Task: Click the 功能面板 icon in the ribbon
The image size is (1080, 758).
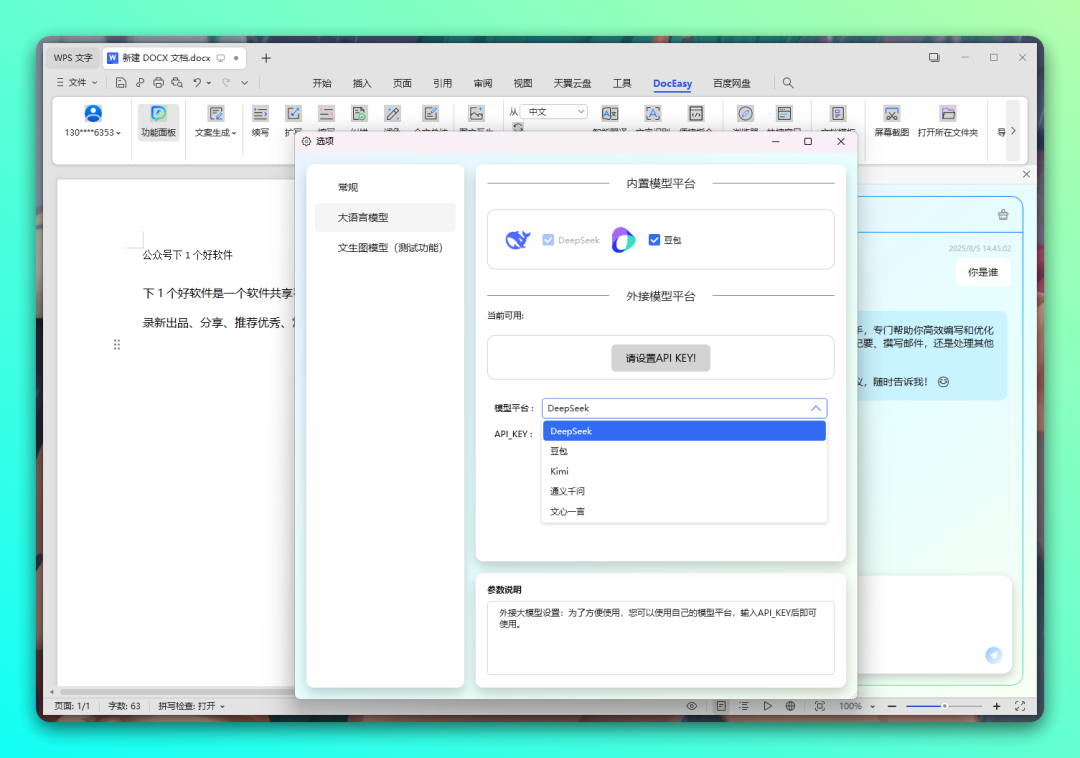Action: (x=158, y=115)
